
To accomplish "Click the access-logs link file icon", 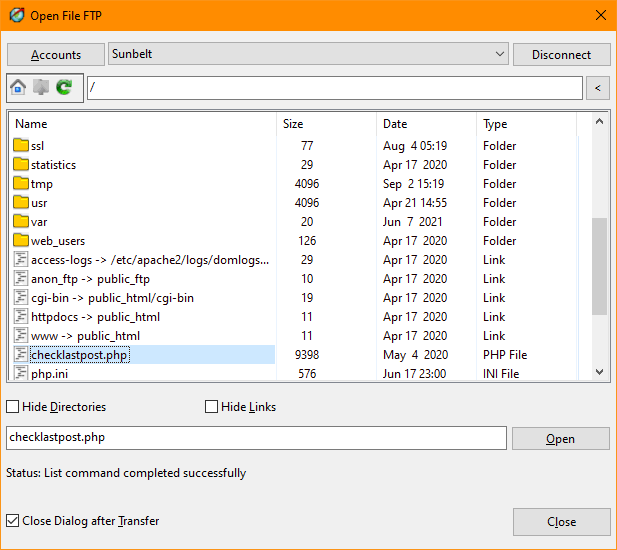I will (21, 259).
